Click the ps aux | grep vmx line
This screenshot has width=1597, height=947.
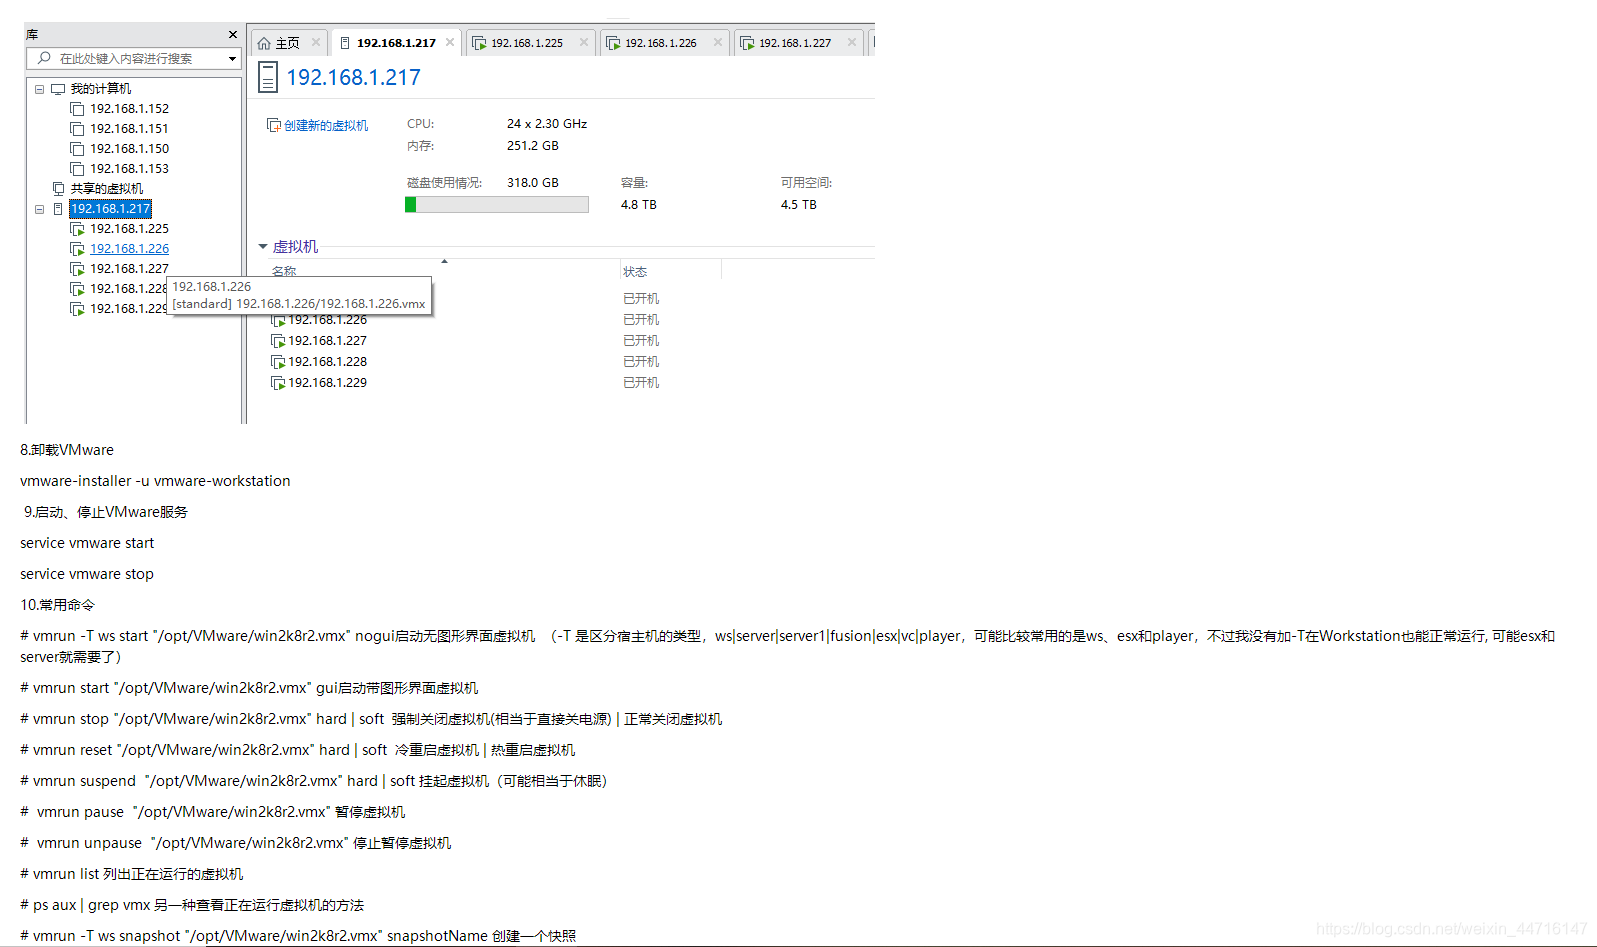(192, 905)
